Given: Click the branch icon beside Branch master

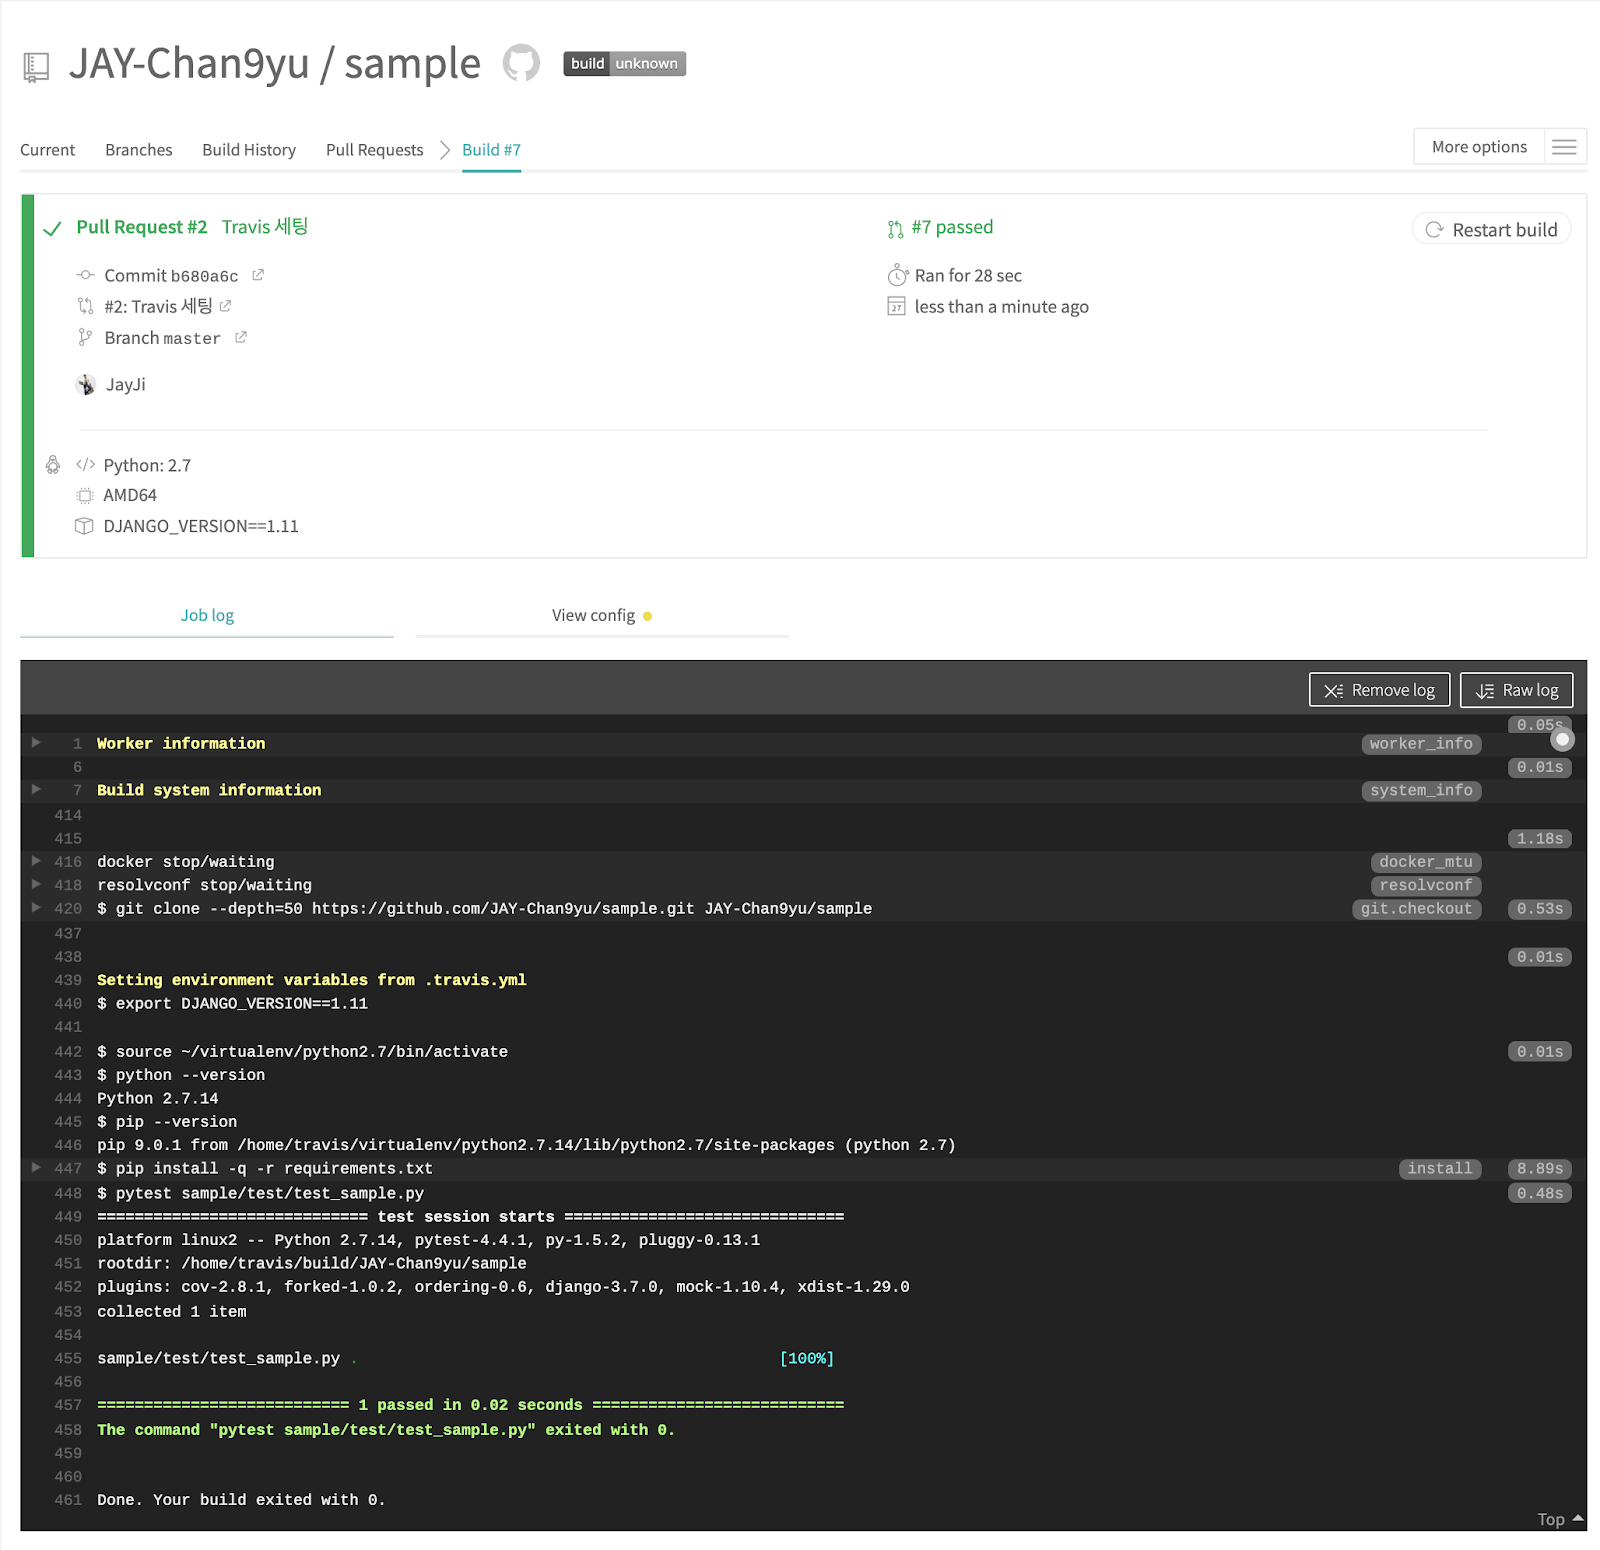Looking at the screenshot, I should tap(85, 338).
